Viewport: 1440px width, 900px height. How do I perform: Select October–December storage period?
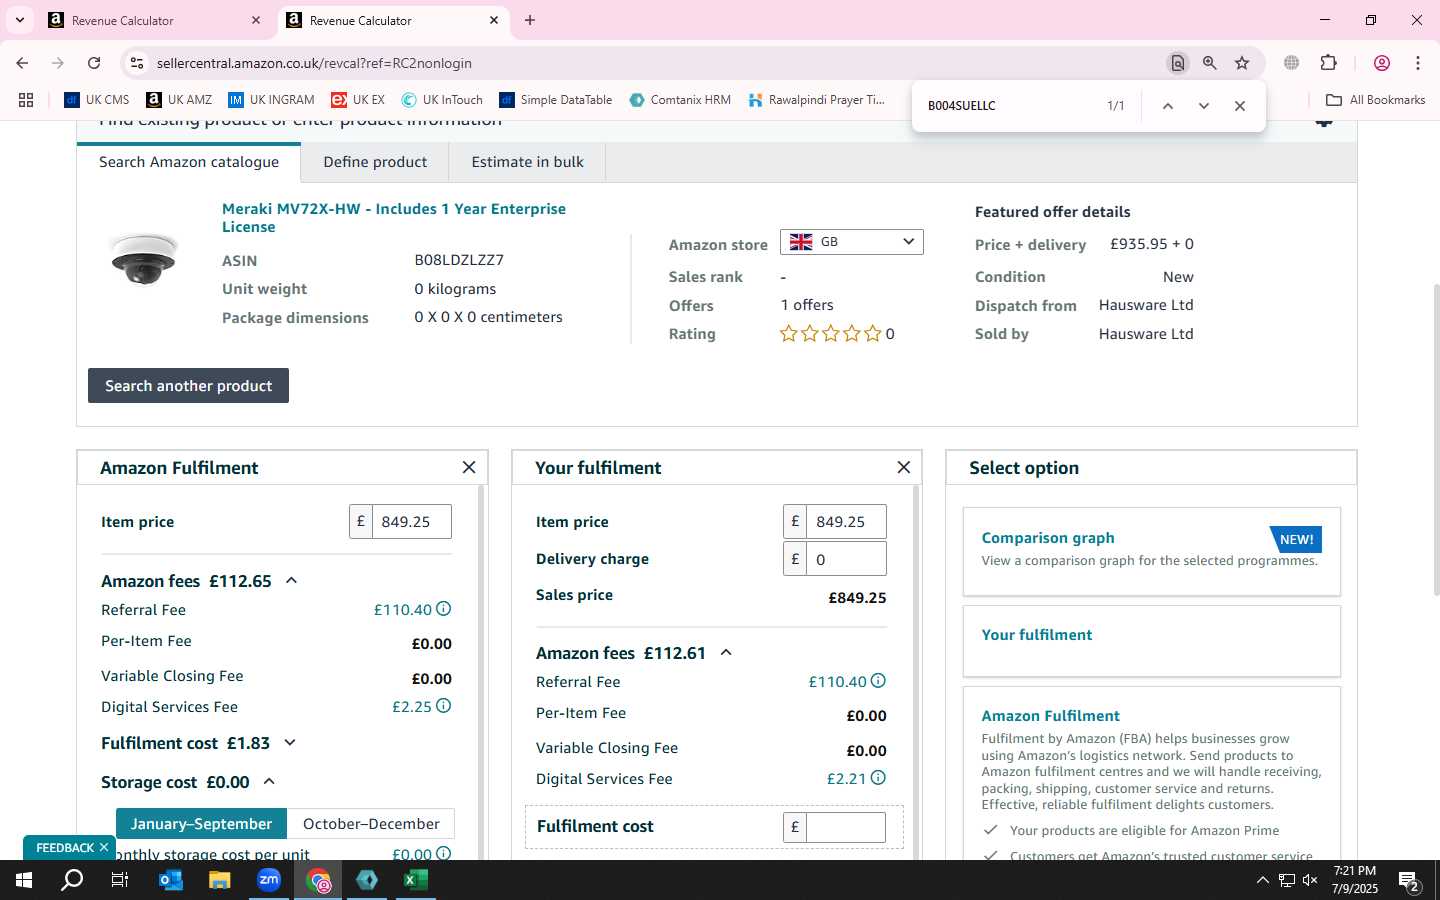click(371, 824)
